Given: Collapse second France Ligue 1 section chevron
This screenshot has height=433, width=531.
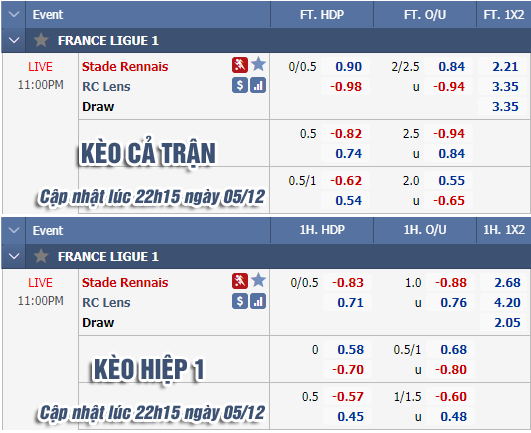Looking at the screenshot, I should (14, 256).
